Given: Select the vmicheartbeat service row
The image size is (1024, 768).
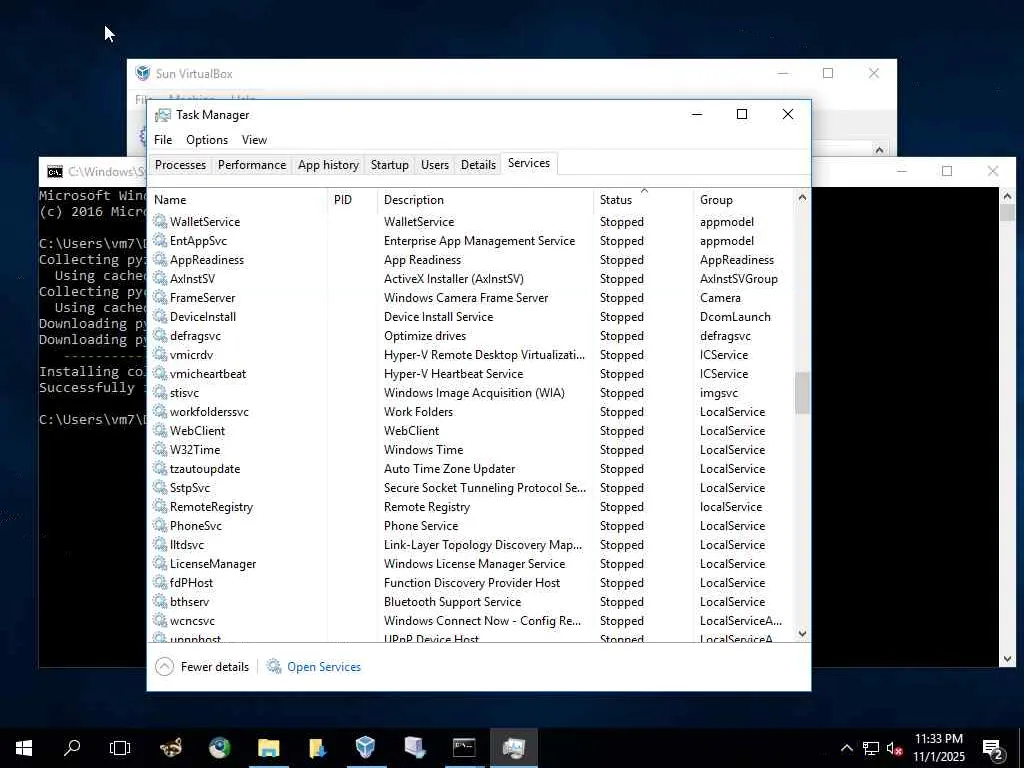Looking at the screenshot, I should (472, 374).
